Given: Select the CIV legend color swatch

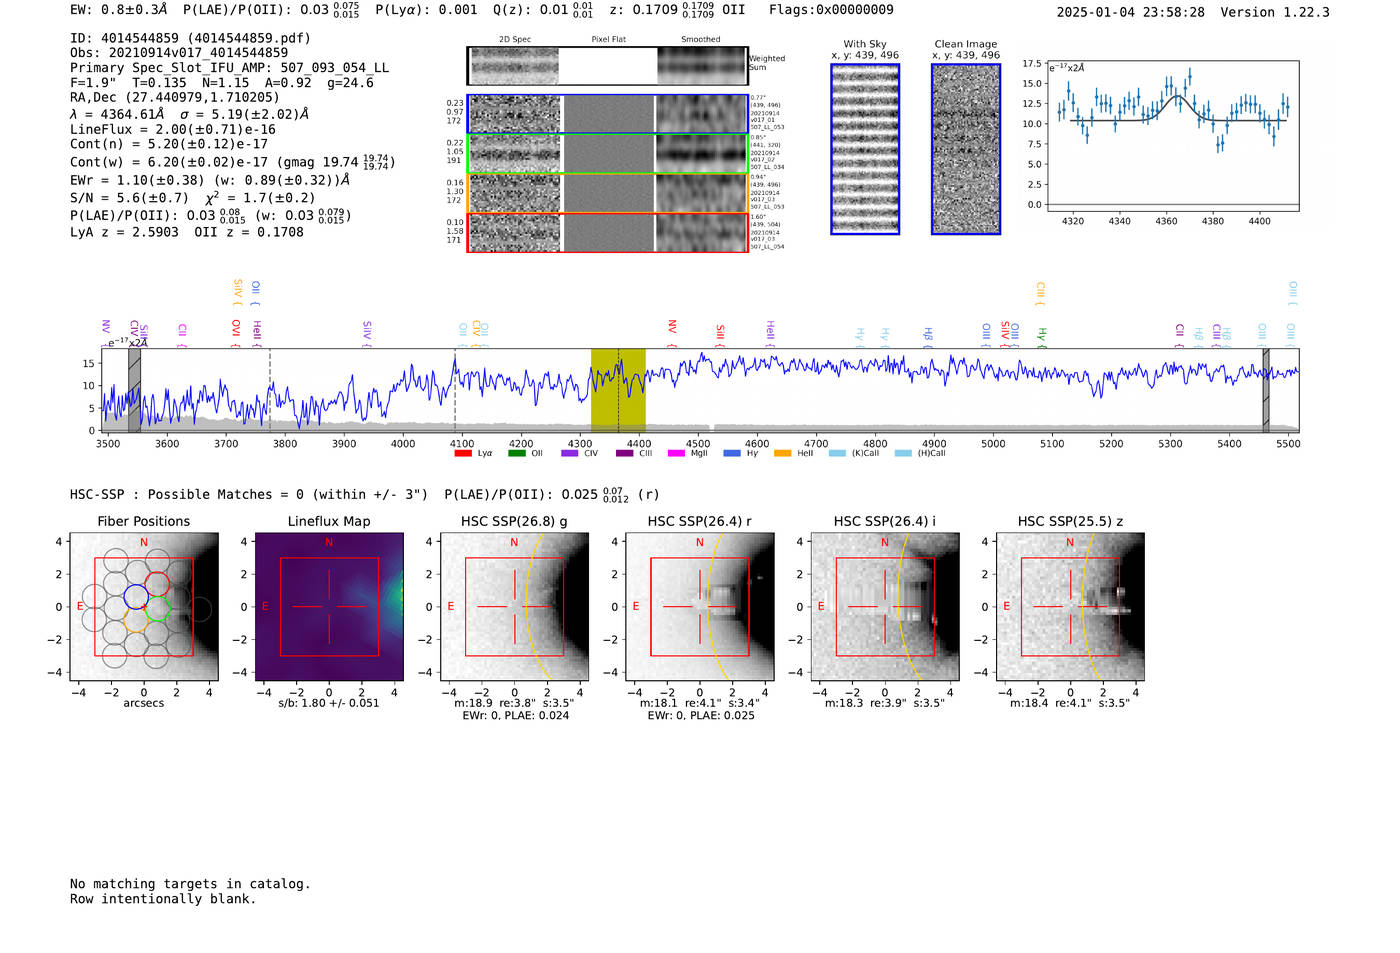Looking at the screenshot, I should 570,454.
